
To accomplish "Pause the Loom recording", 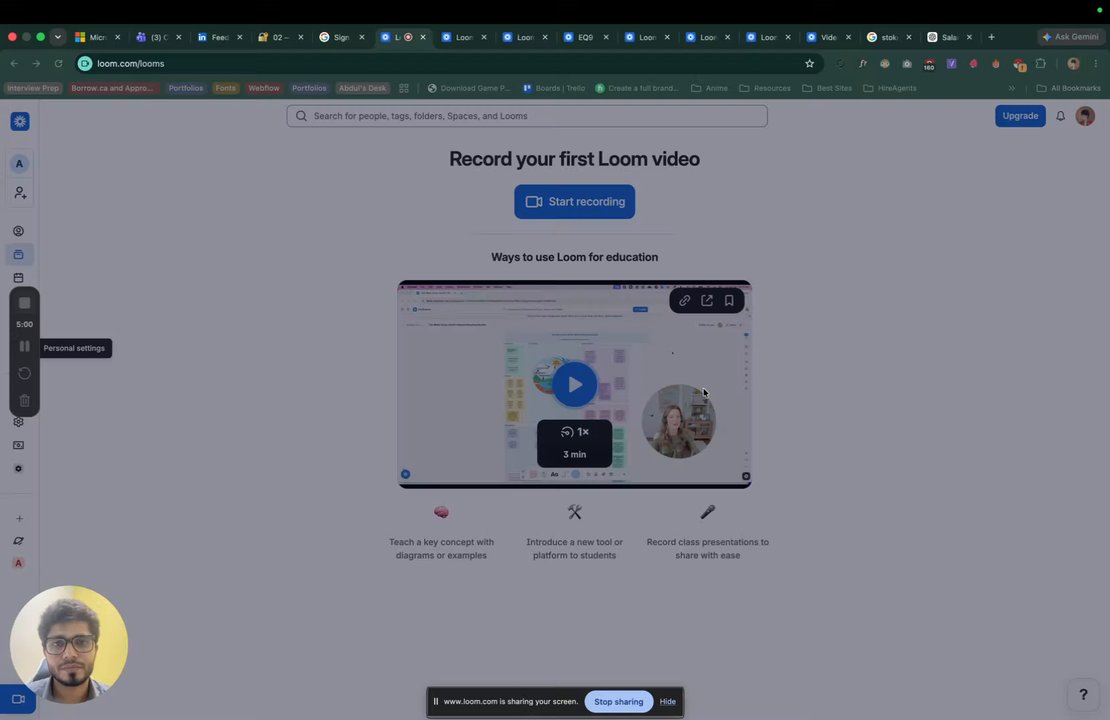I will point(24,346).
